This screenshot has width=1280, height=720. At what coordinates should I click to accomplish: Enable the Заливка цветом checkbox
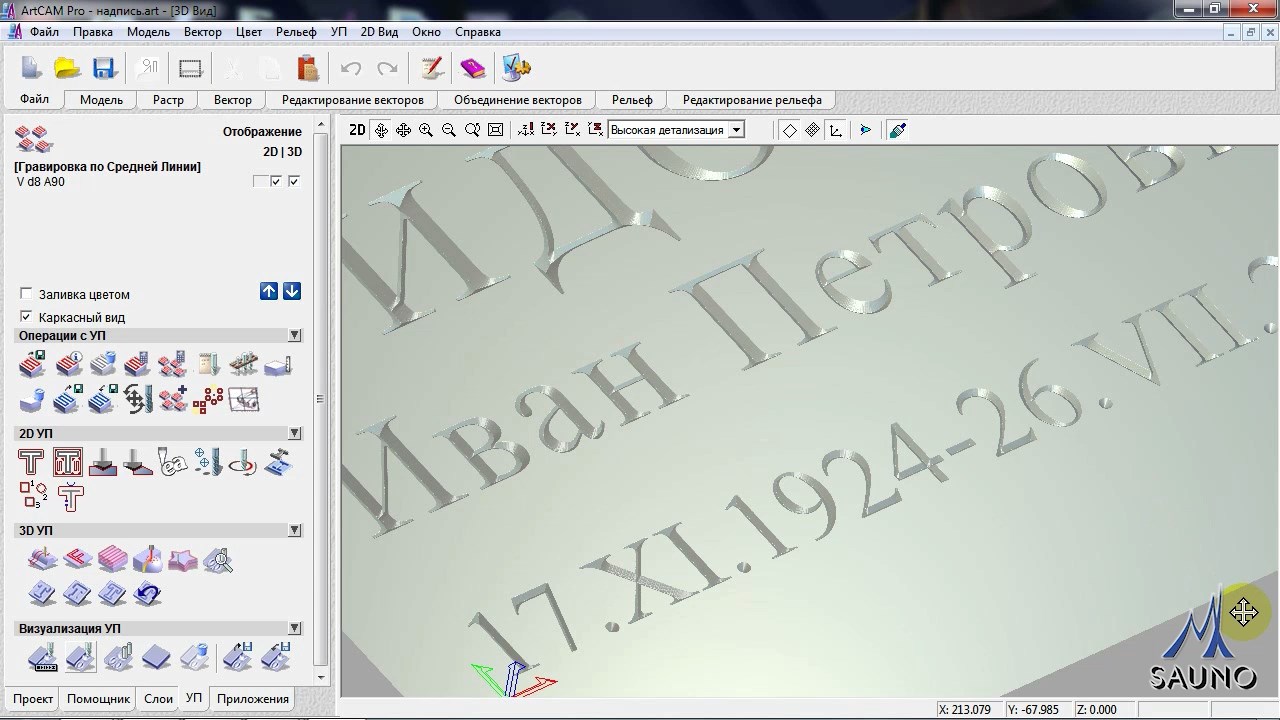coord(27,294)
